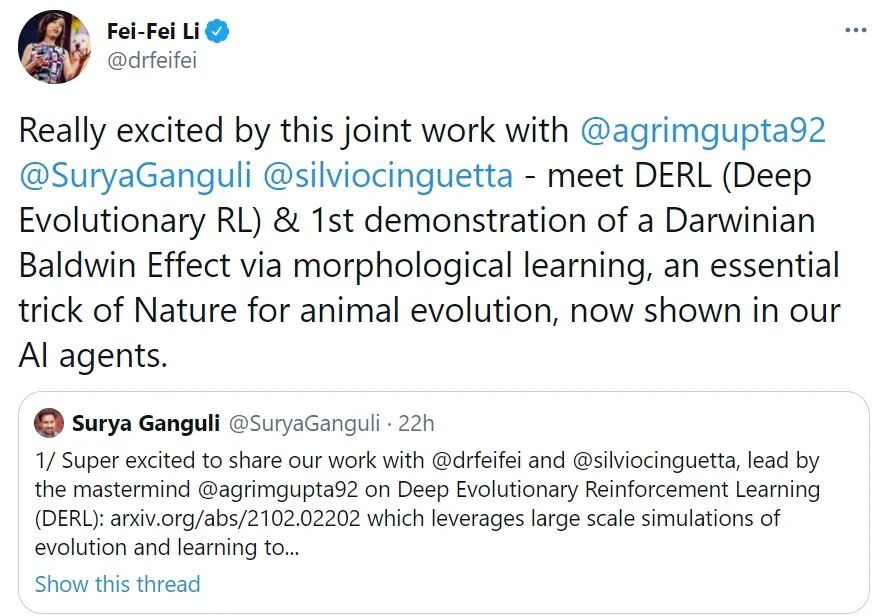Viewport: 893px width, 616px height.
Task: Expand with Show this thread
Action: click(117, 584)
